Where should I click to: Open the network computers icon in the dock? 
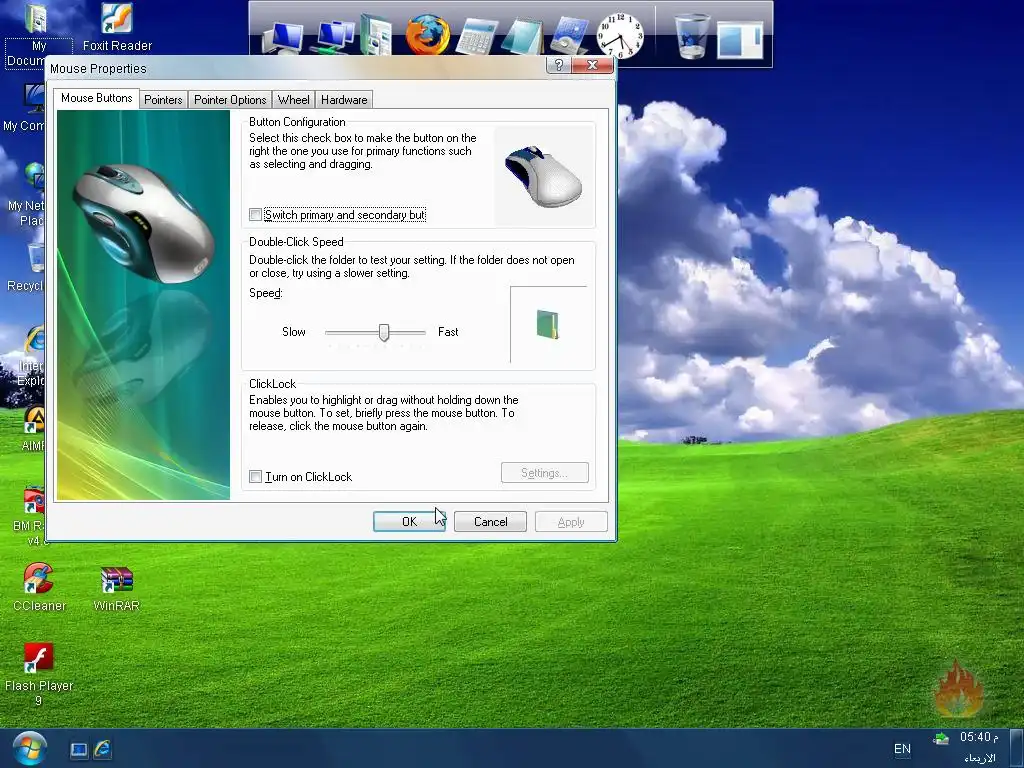334,35
